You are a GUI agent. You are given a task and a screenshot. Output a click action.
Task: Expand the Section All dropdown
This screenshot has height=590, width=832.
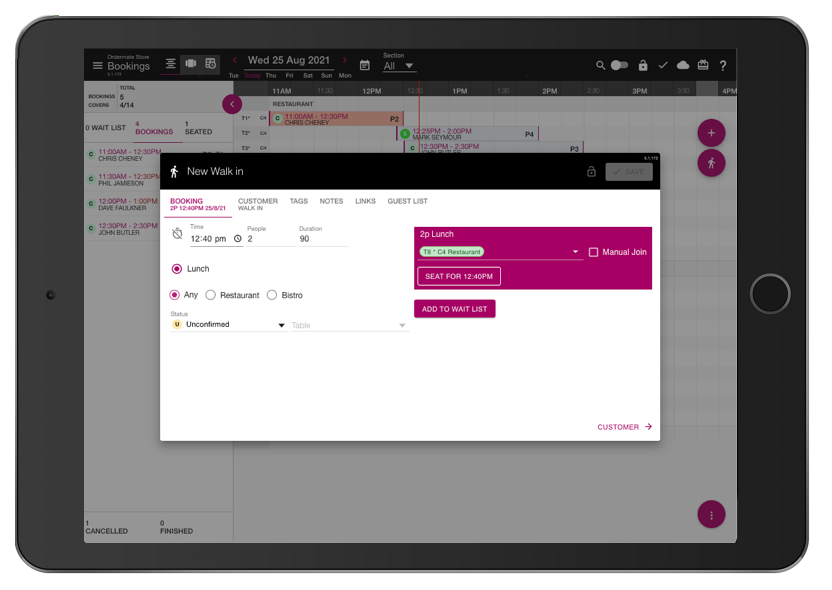click(x=399, y=66)
